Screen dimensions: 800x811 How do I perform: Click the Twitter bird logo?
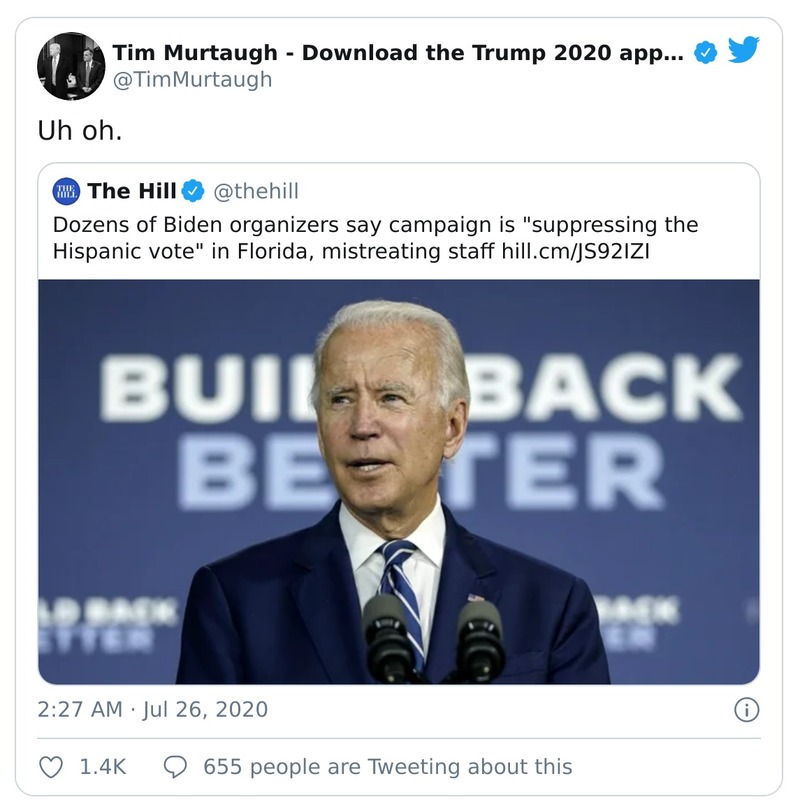click(x=743, y=52)
